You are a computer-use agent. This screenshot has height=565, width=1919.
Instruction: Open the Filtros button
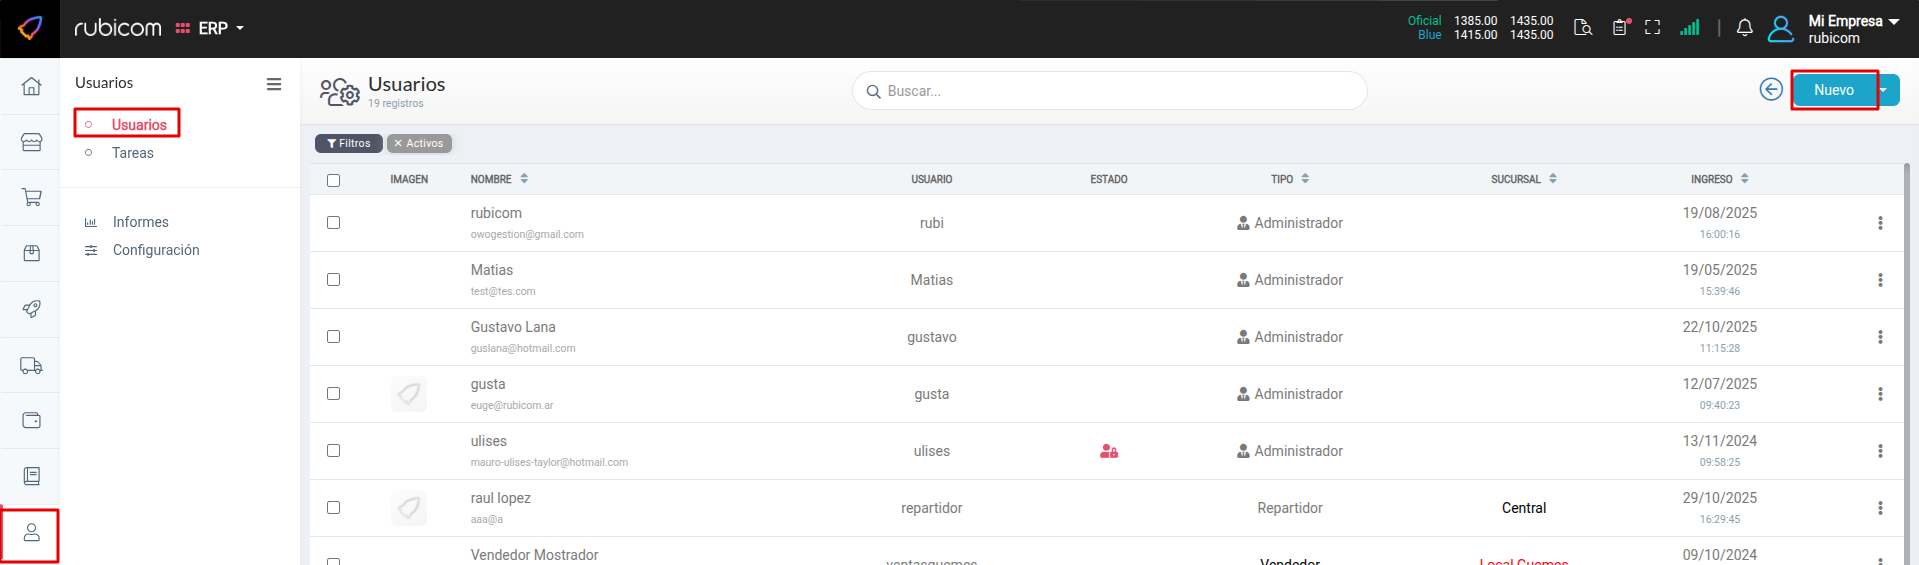point(348,144)
